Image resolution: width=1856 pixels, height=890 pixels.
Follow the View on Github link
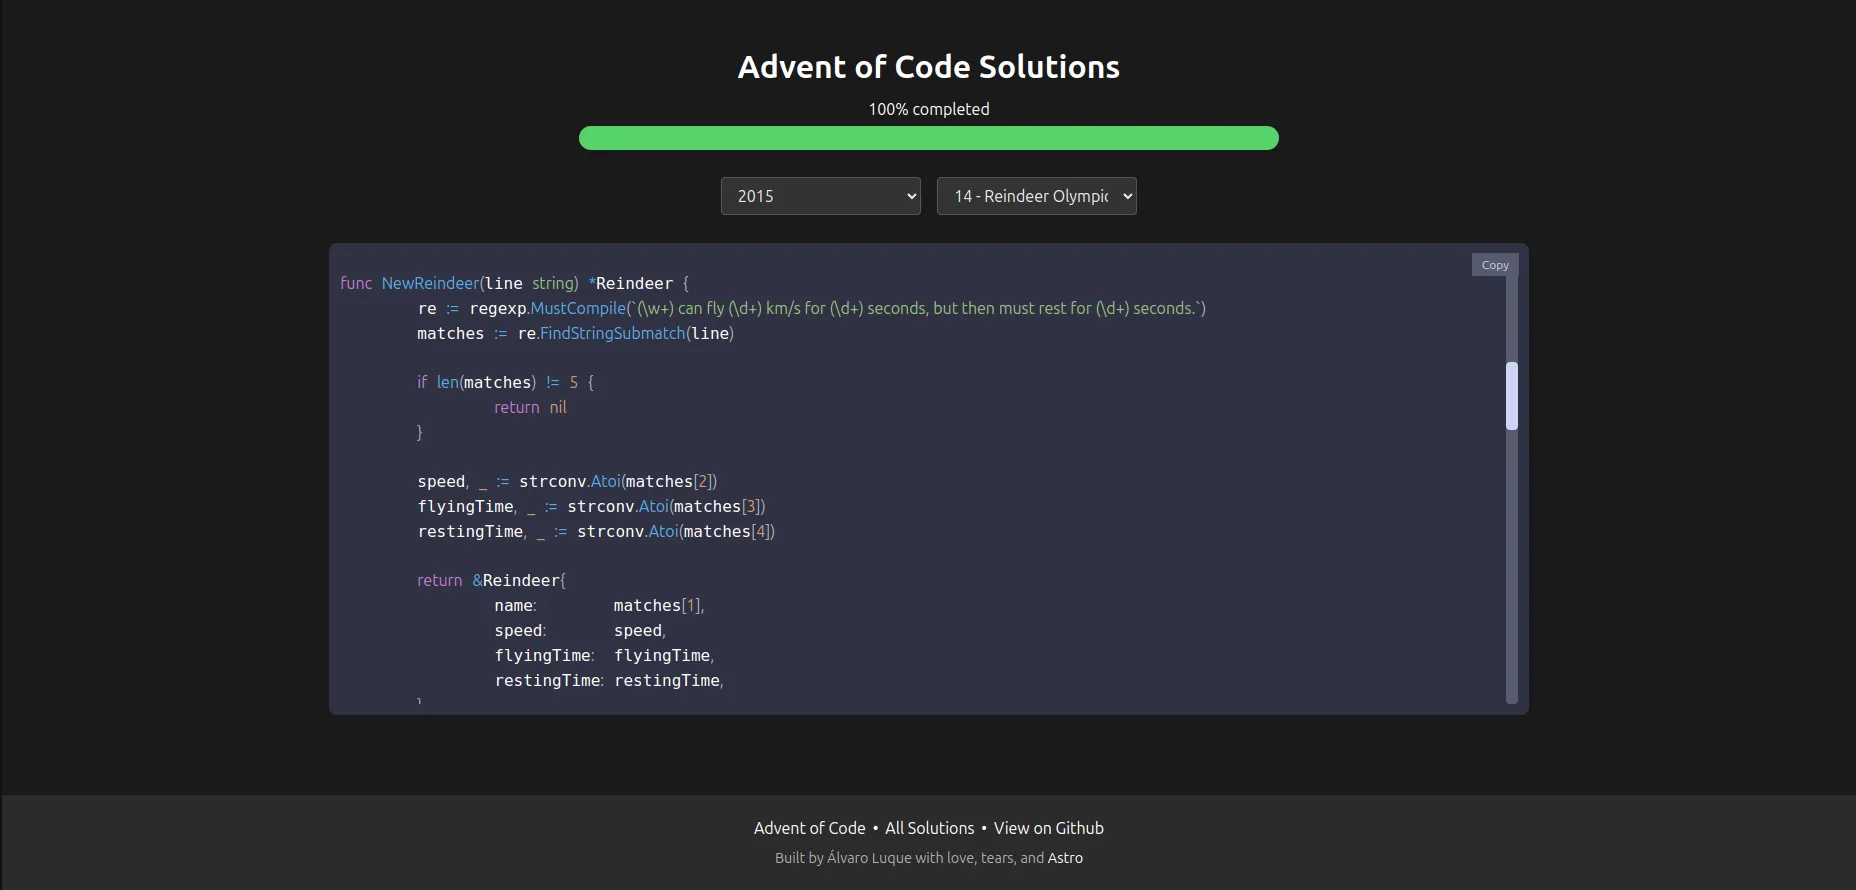coord(1048,828)
